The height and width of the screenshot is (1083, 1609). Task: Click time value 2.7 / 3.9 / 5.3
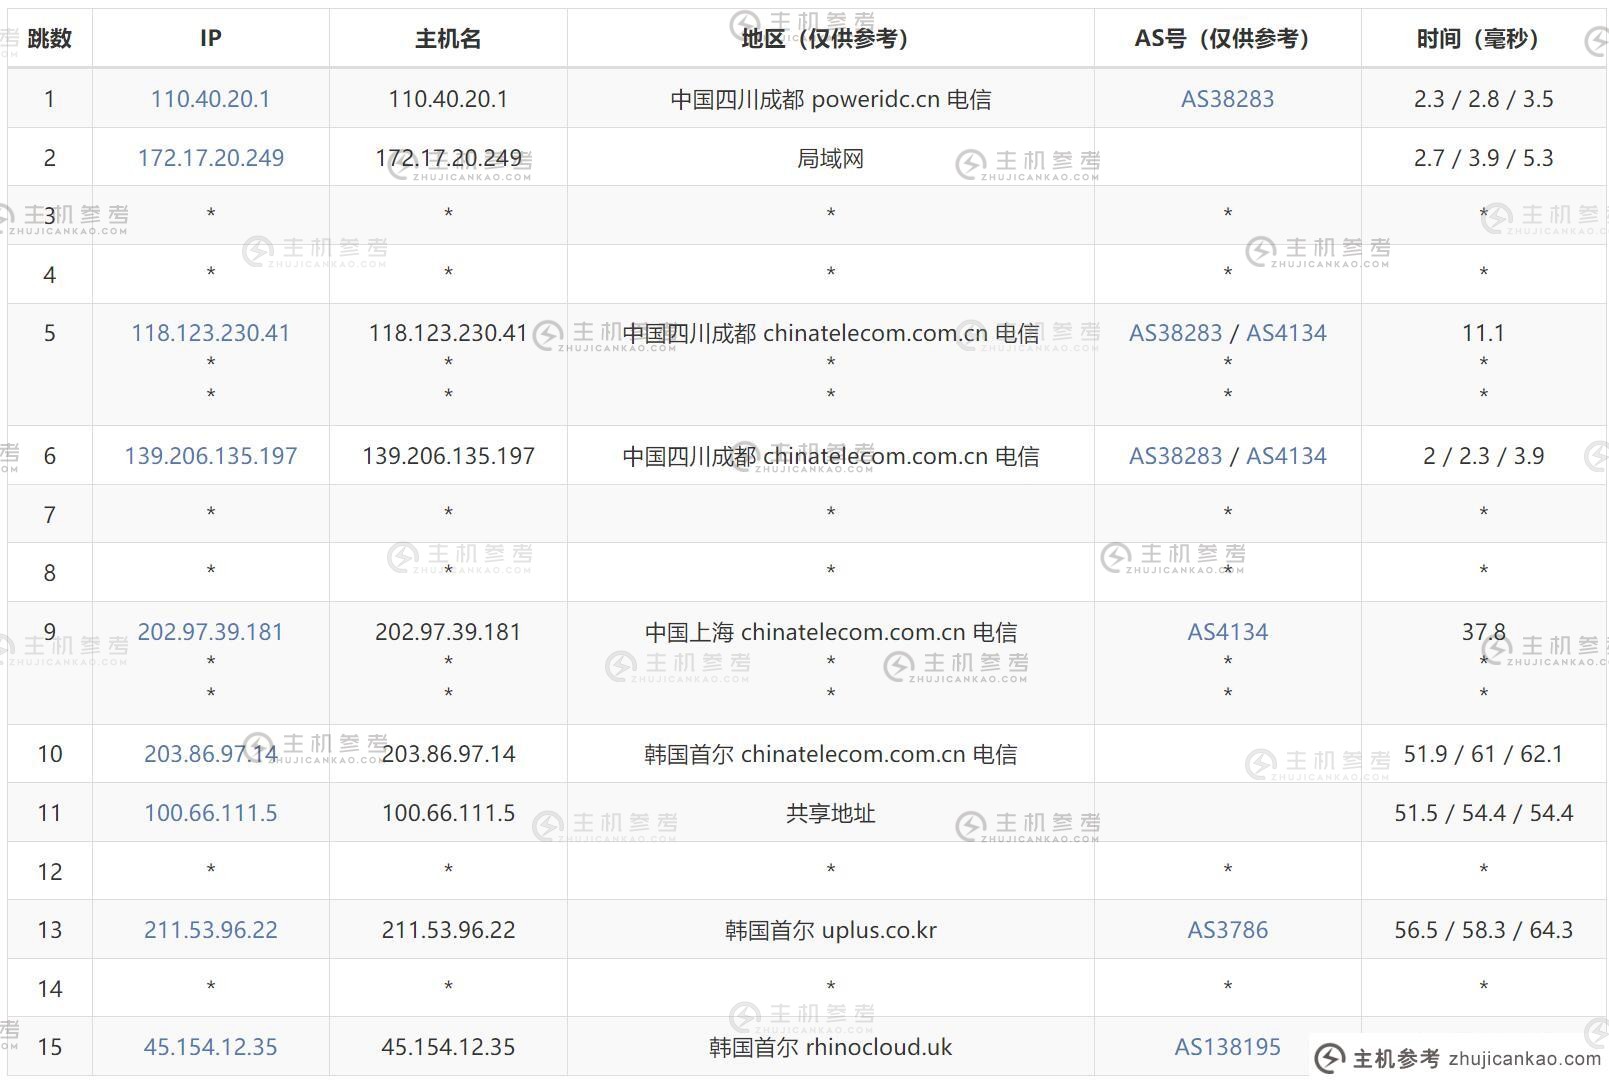coord(1483,158)
